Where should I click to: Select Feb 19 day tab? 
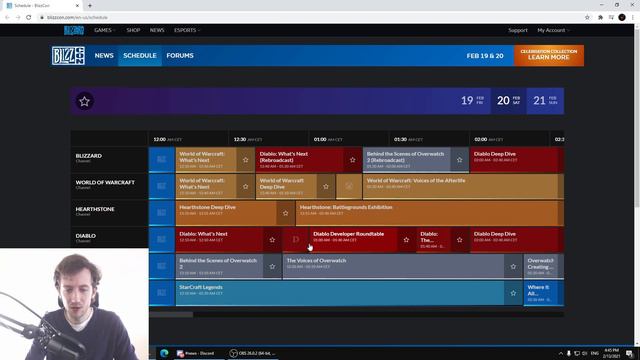[x=472, y=100]
